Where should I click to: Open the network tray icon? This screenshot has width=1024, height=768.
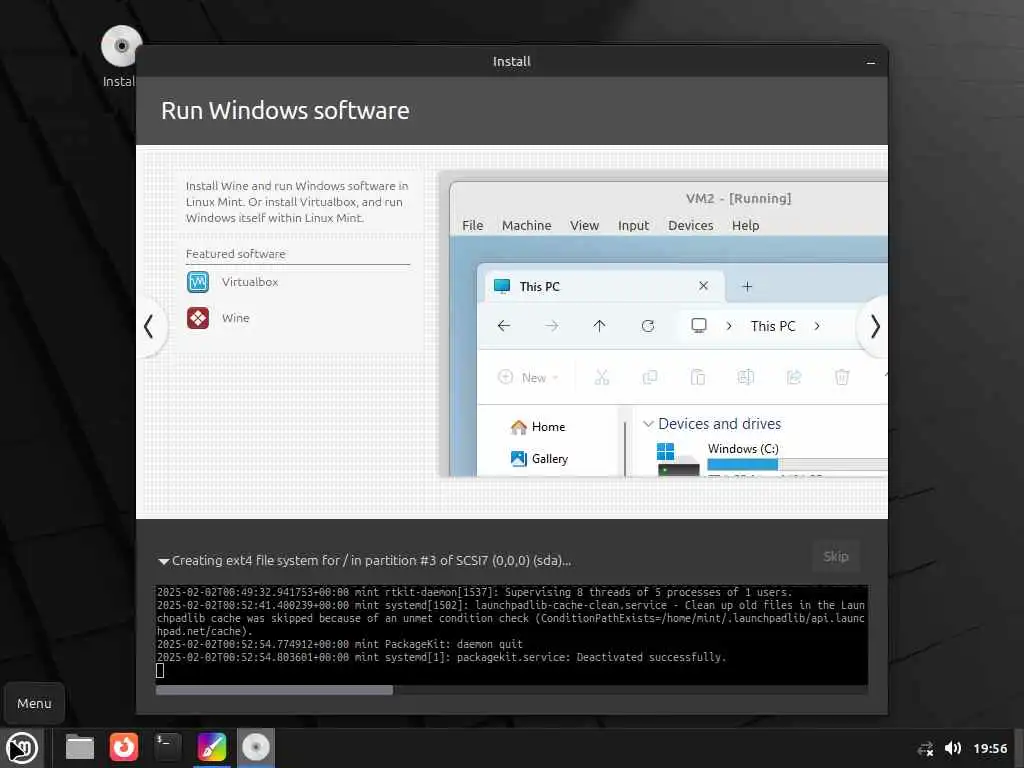click(x=925, y=748)
